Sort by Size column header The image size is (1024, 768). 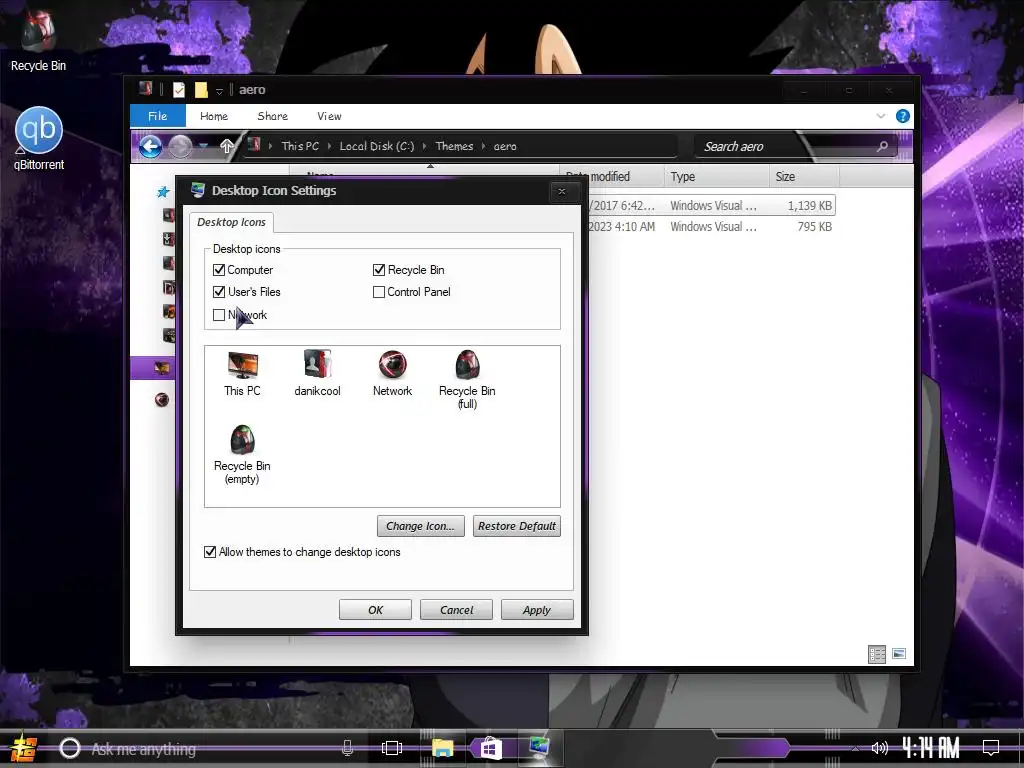pos(804,176)
